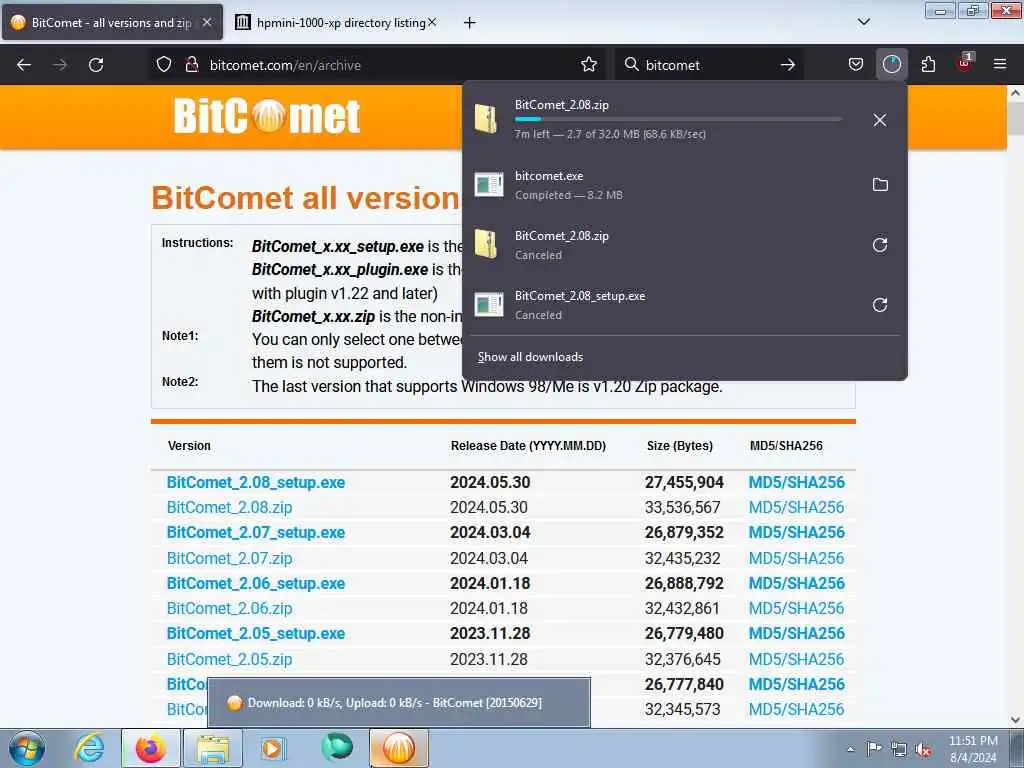Download BitComet_2.08.zip from the version table
Viewport: 1024px width, 768px height.
click(x=229, y=507)
